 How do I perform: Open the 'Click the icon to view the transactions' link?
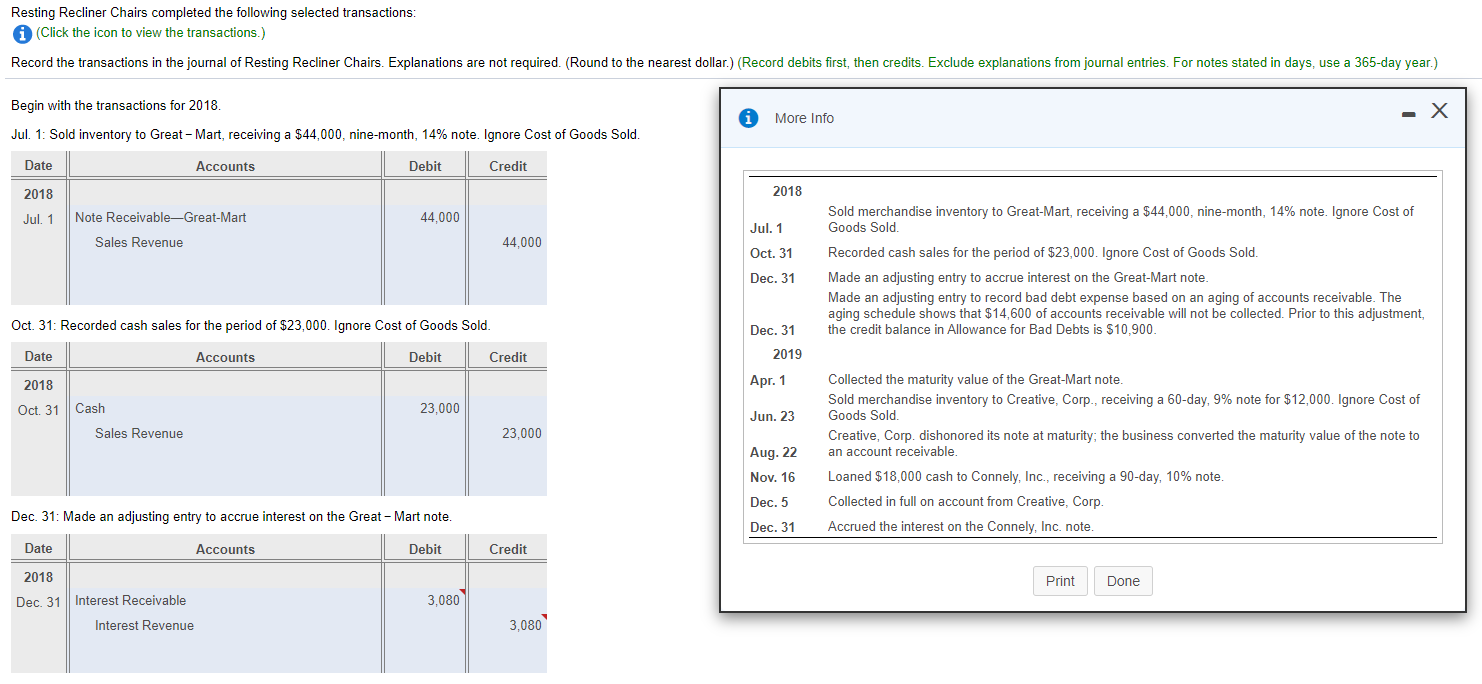point(151,33)
